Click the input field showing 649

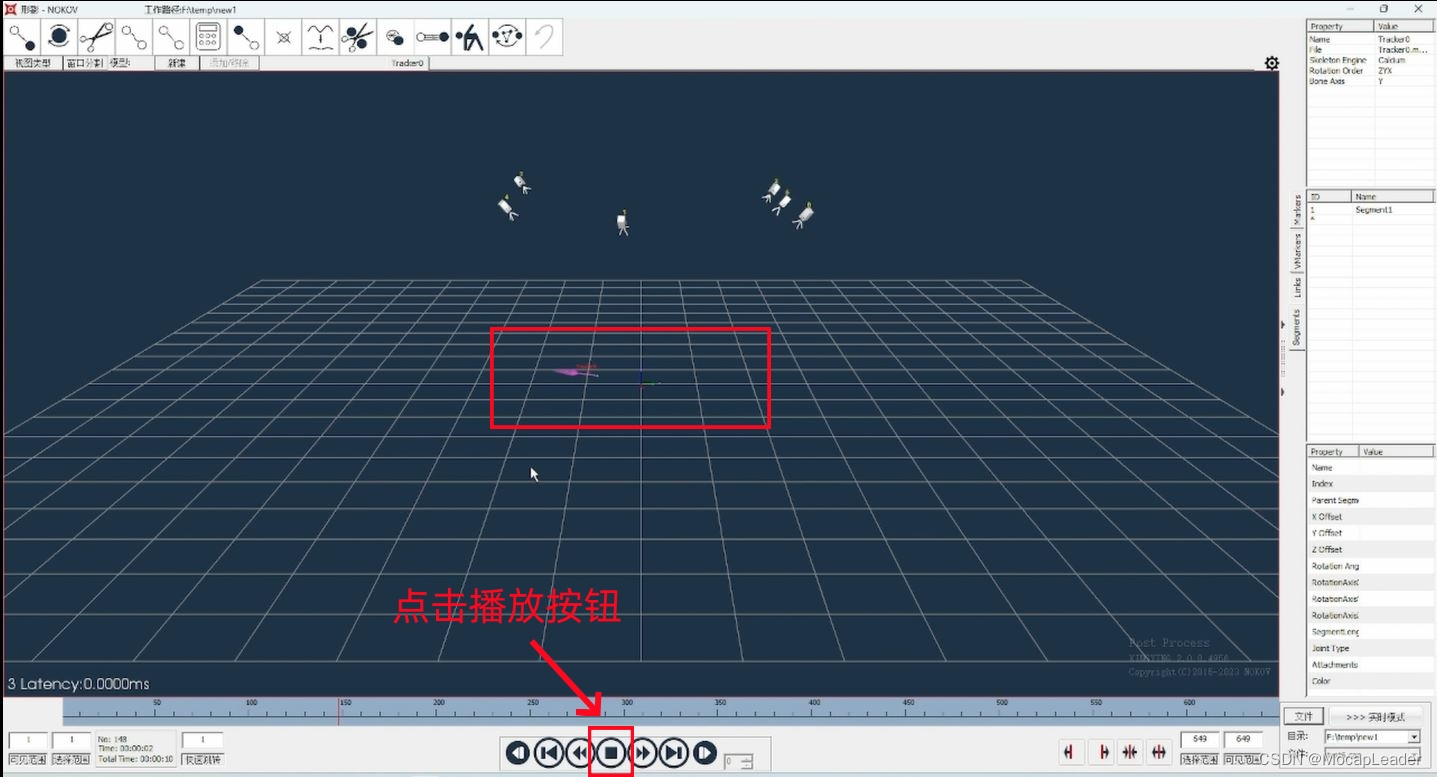pos(1243,739)
